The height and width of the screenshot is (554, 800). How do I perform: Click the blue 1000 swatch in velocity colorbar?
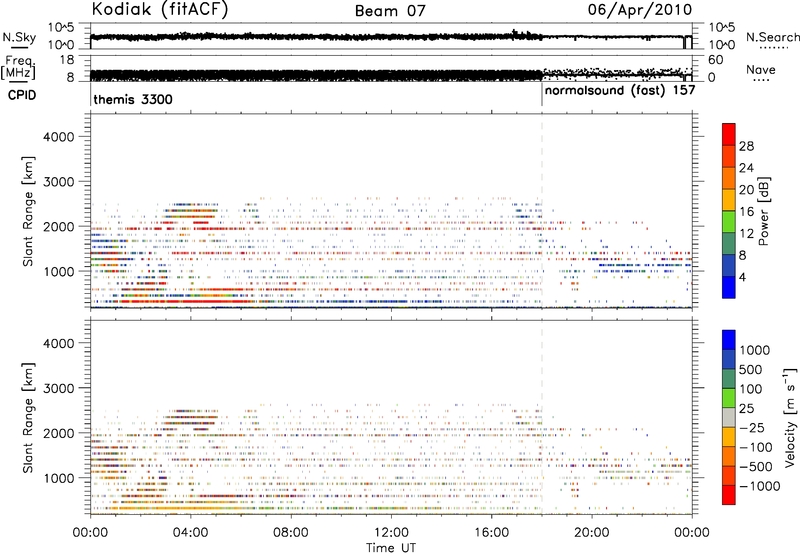(x=729, y=339)
